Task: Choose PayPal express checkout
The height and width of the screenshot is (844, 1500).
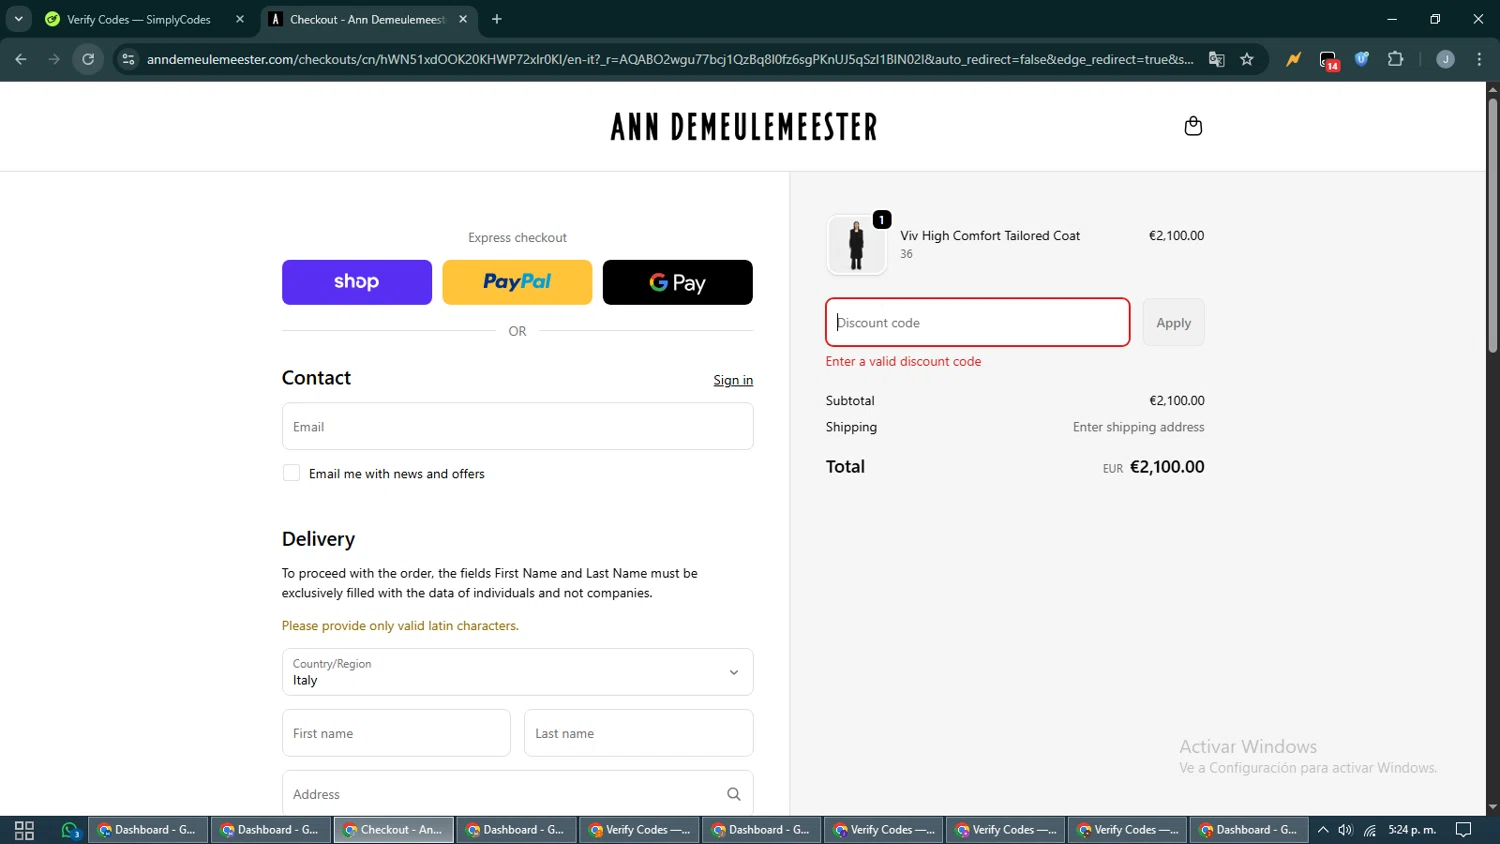Action: (517, 282)
